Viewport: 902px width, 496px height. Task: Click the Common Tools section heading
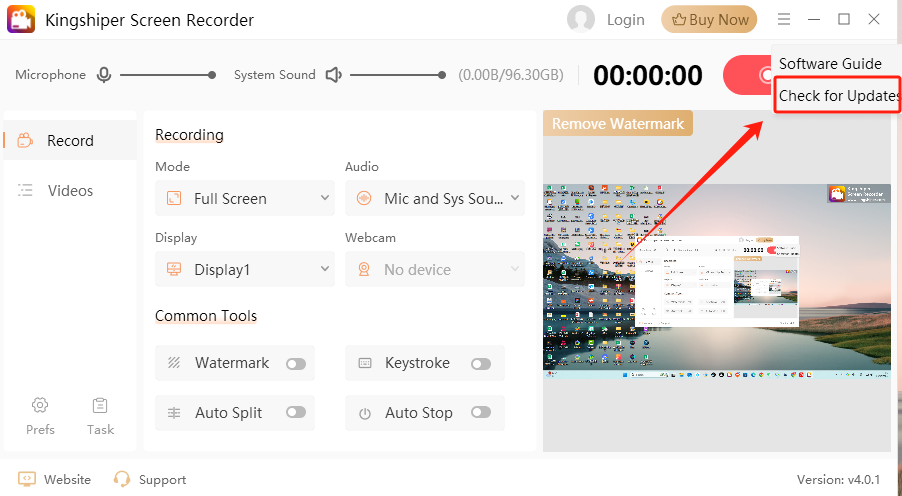click(206, 316)
